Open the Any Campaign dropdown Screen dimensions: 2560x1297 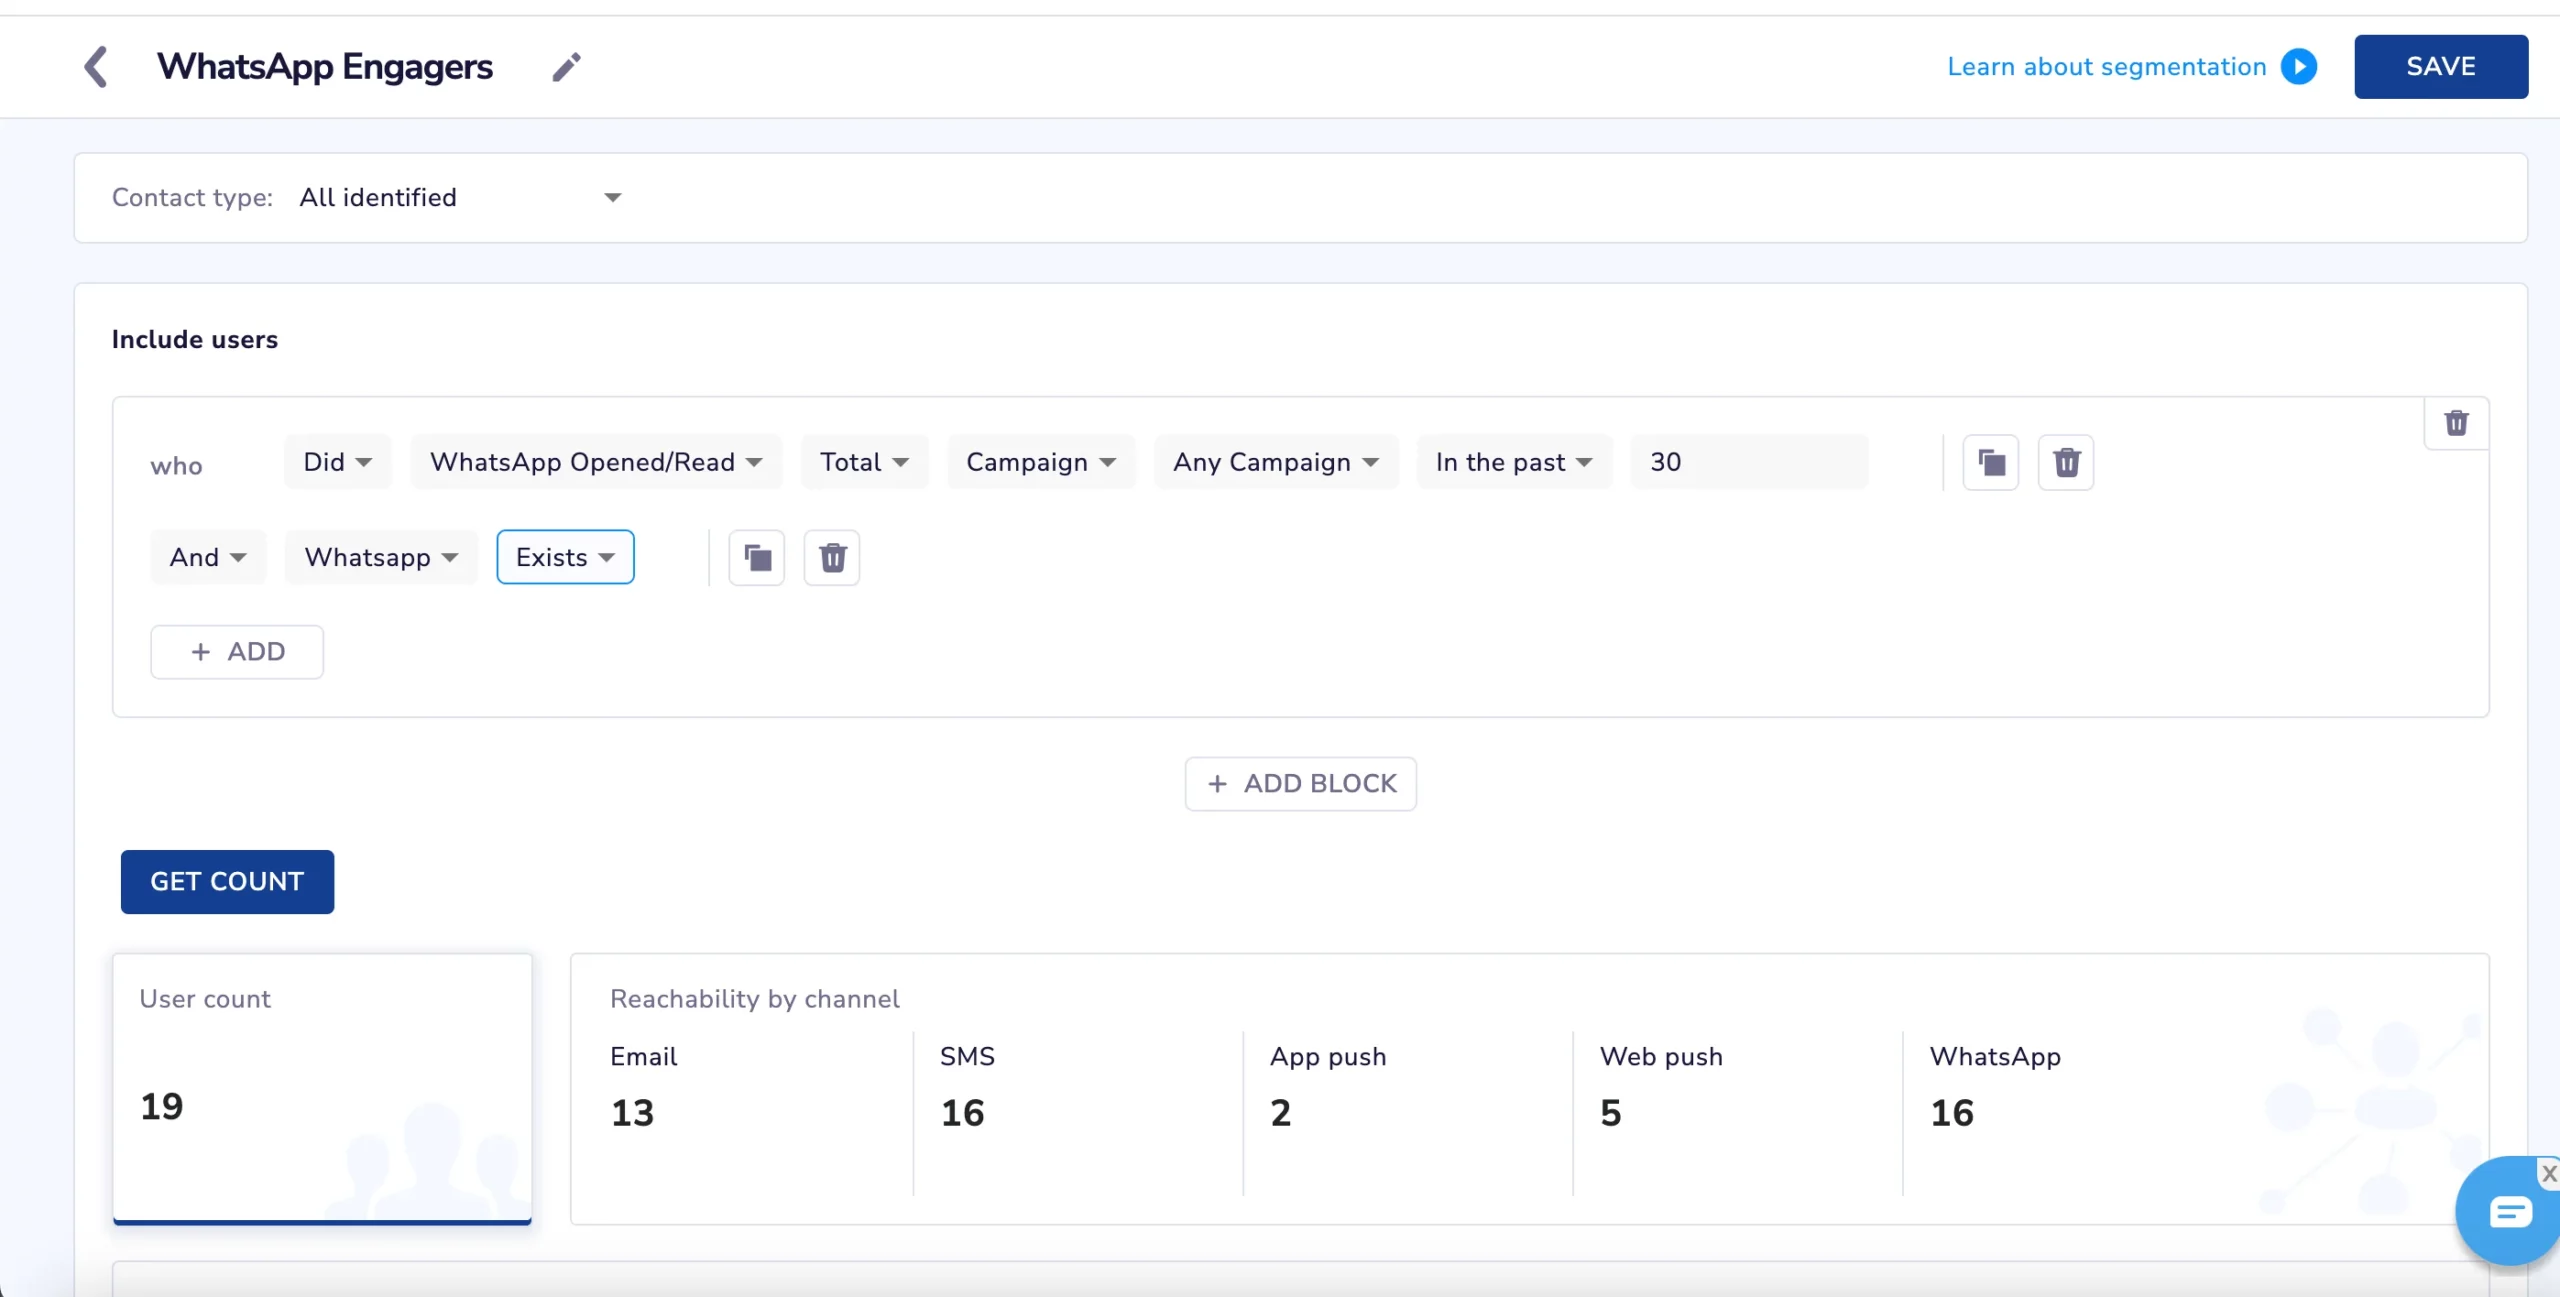click(1275, 462)
